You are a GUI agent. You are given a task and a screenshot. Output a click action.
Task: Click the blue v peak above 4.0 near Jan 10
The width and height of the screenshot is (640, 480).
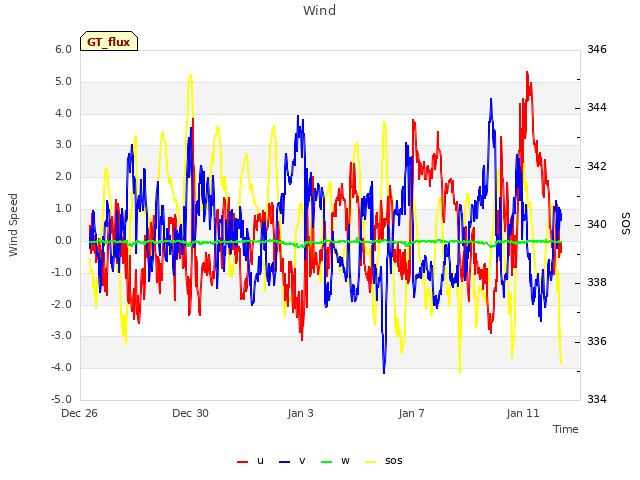coord(491,100)
